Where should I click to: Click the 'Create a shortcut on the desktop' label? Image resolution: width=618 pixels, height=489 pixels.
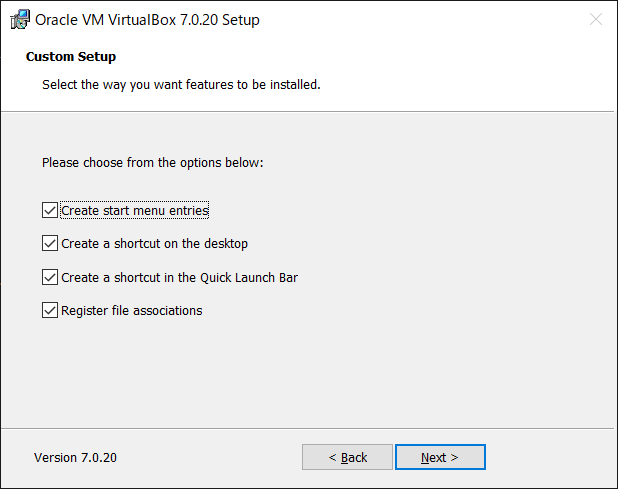(154, 244)
